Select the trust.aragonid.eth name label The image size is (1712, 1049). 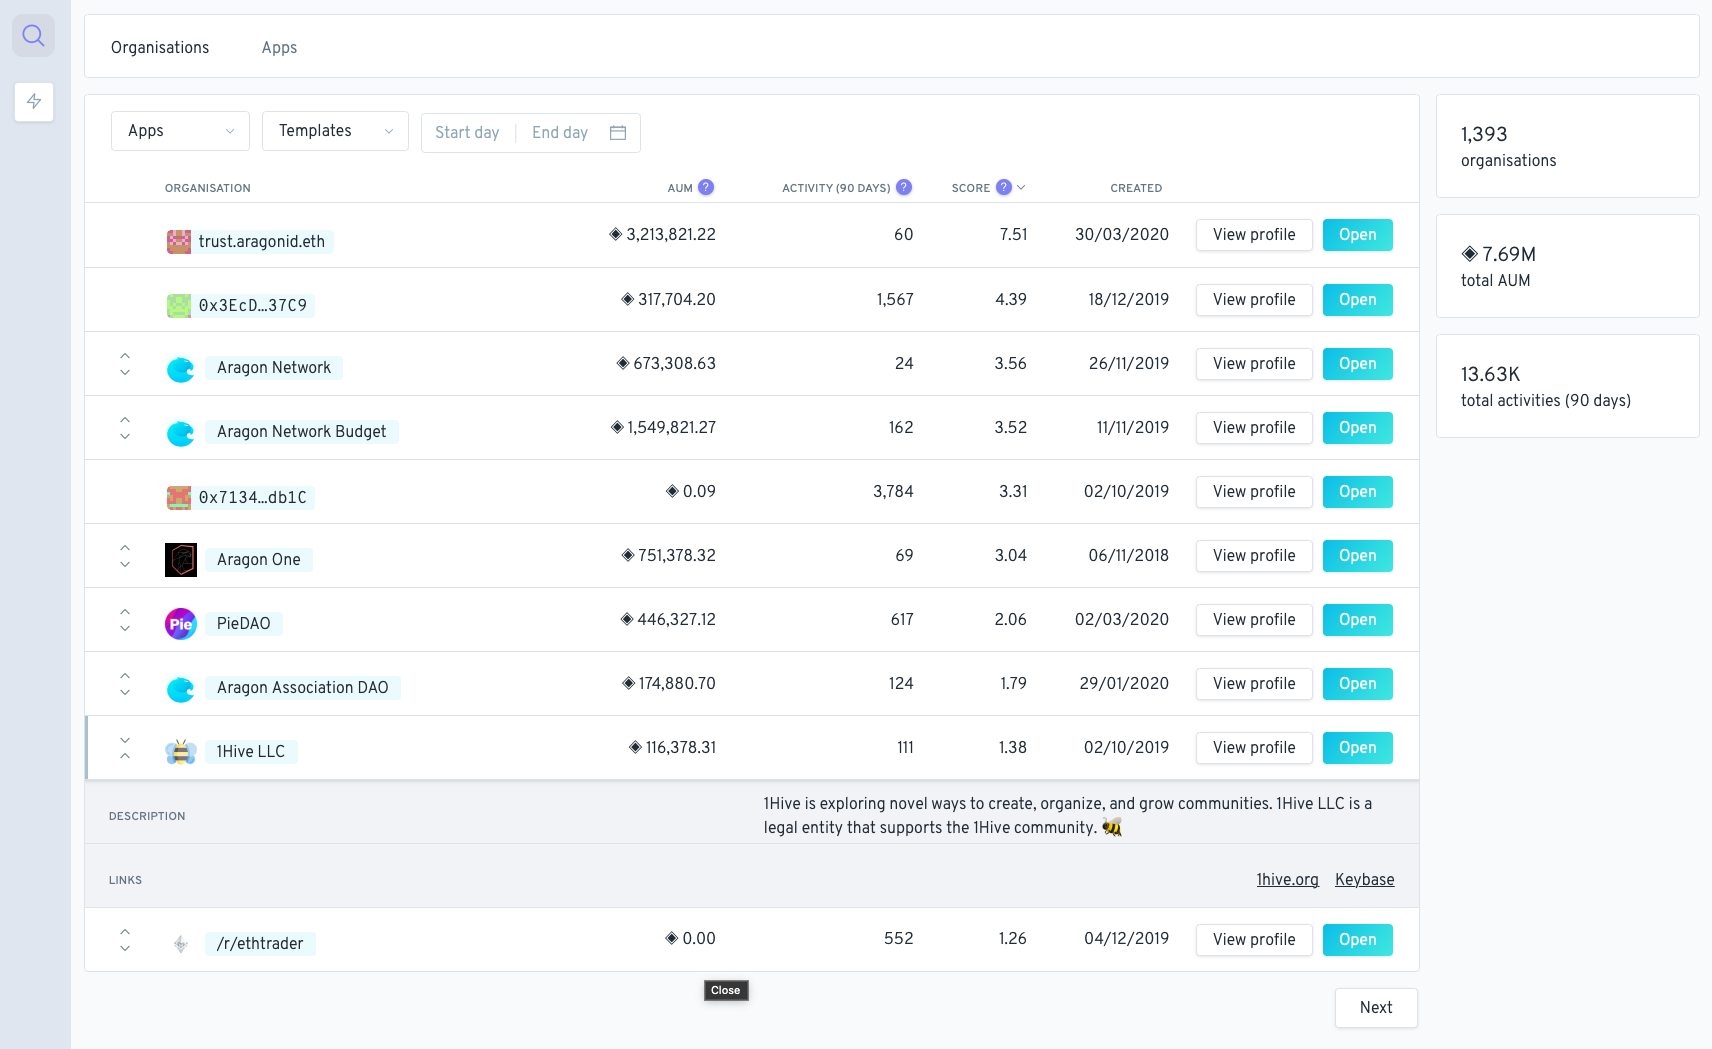[262, 241]
